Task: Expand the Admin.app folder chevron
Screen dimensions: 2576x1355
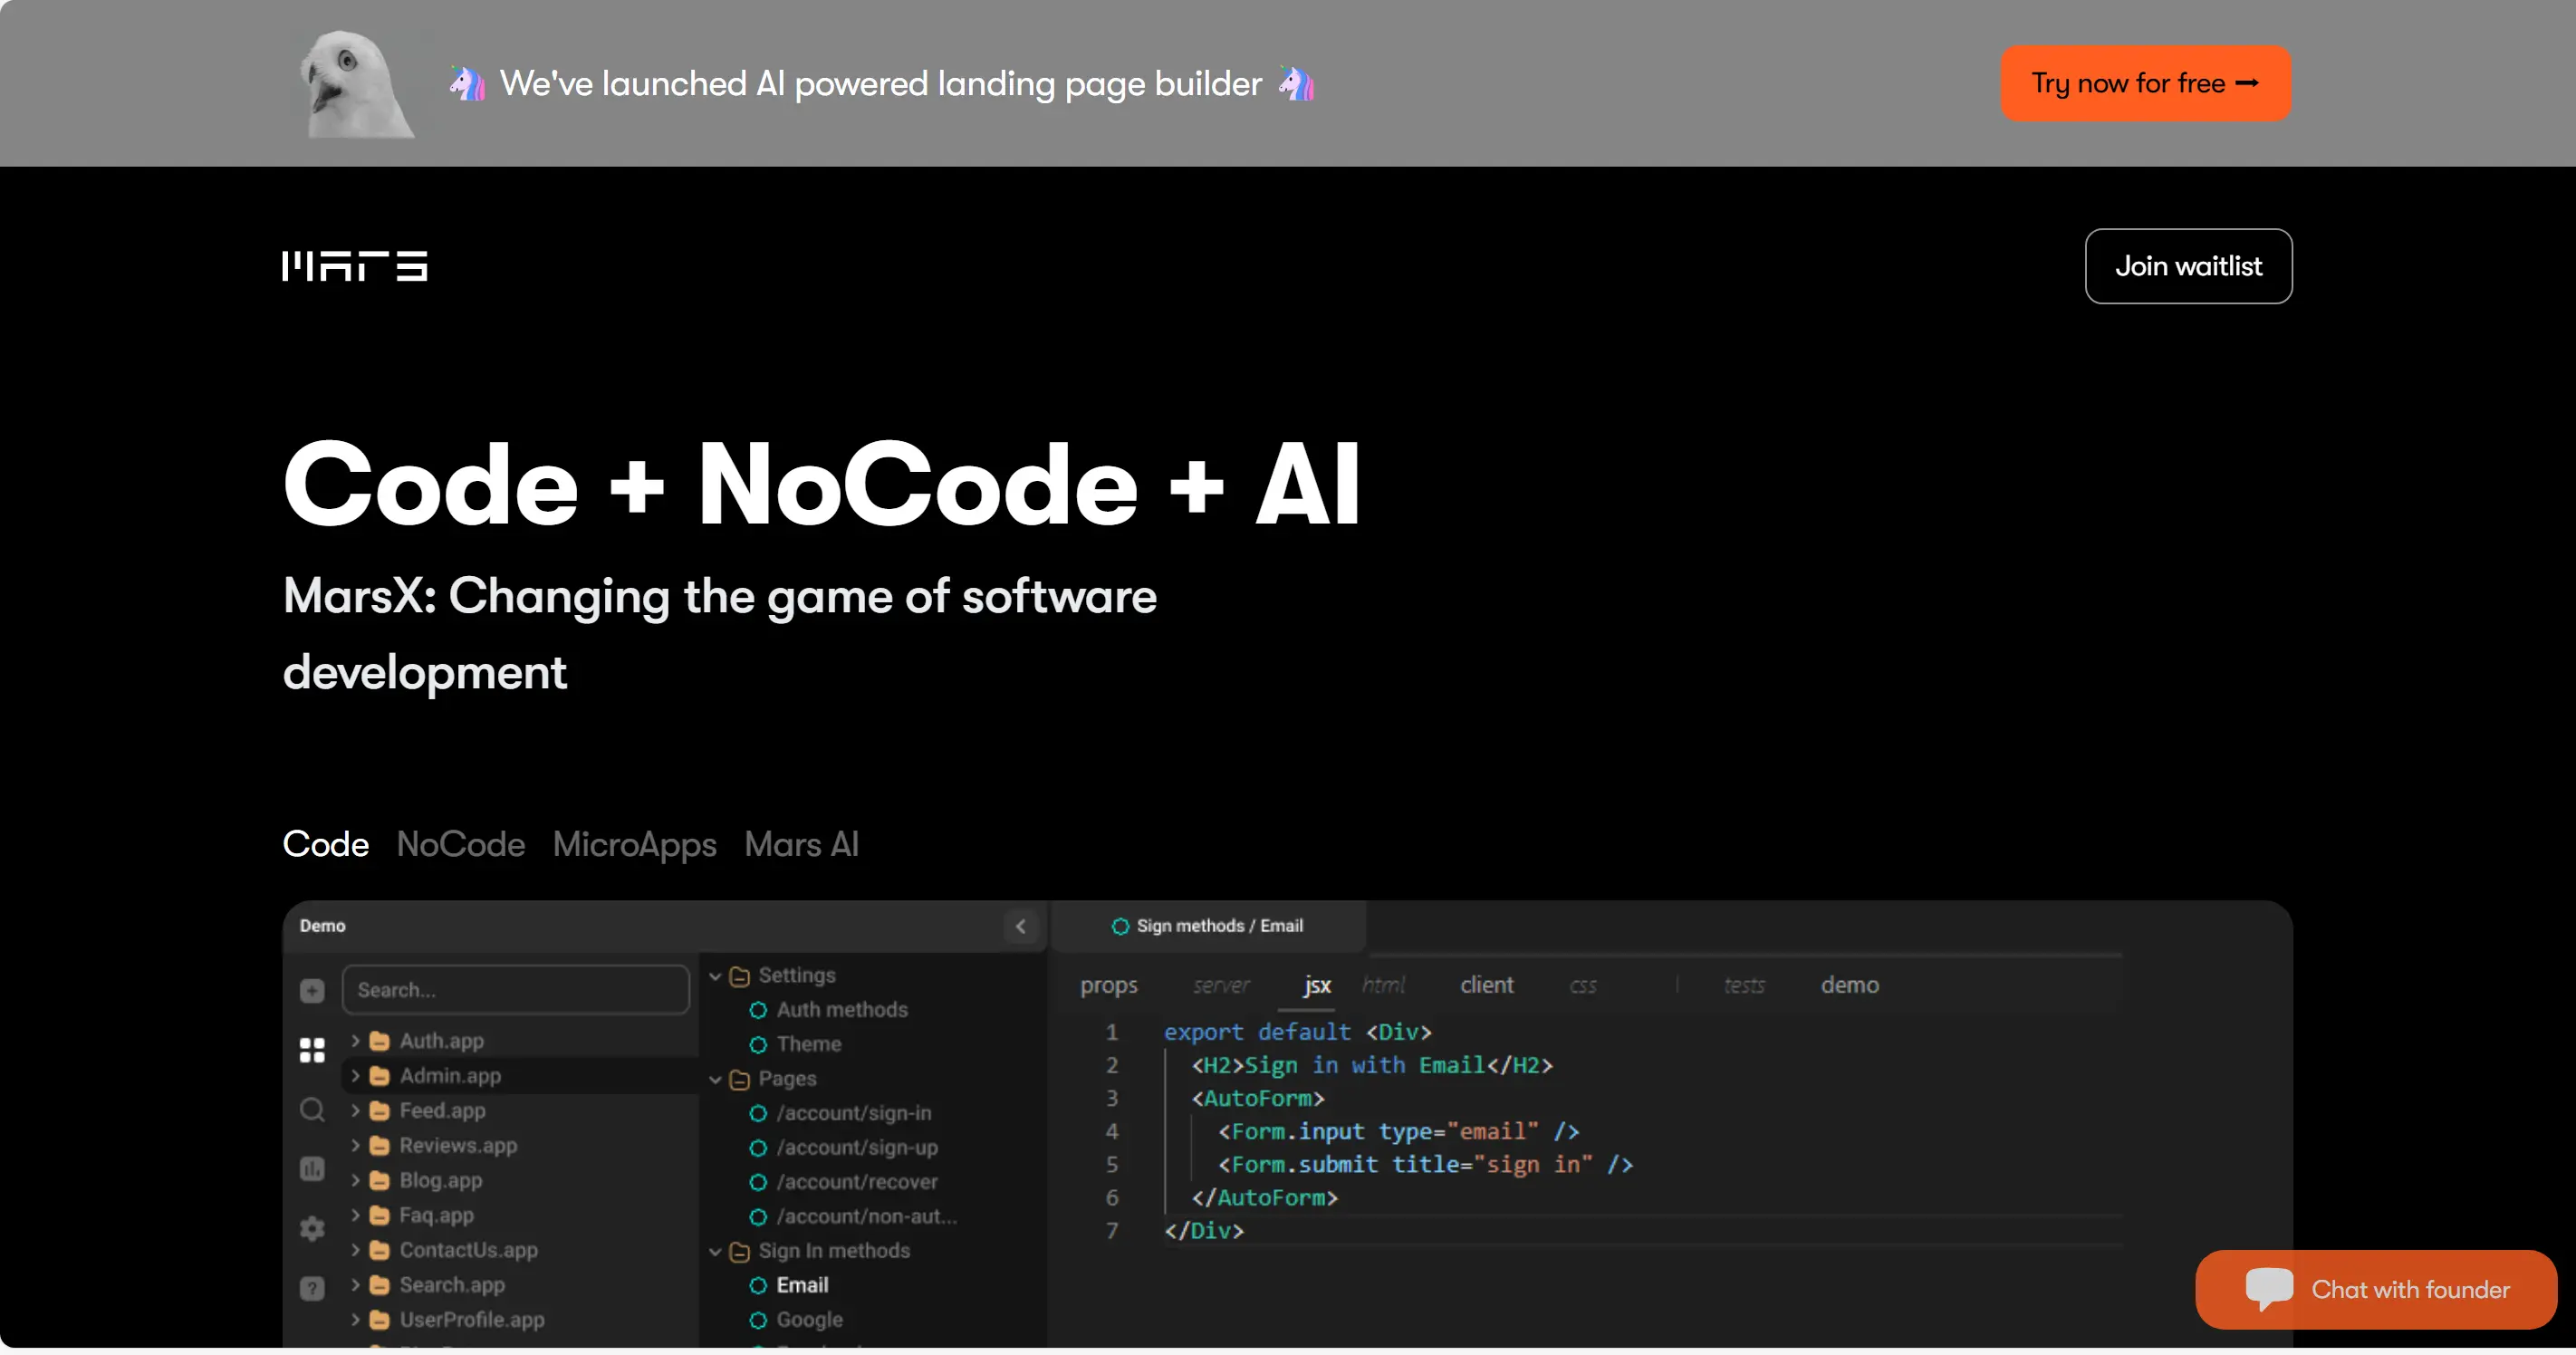Action: click(355, 1076)
